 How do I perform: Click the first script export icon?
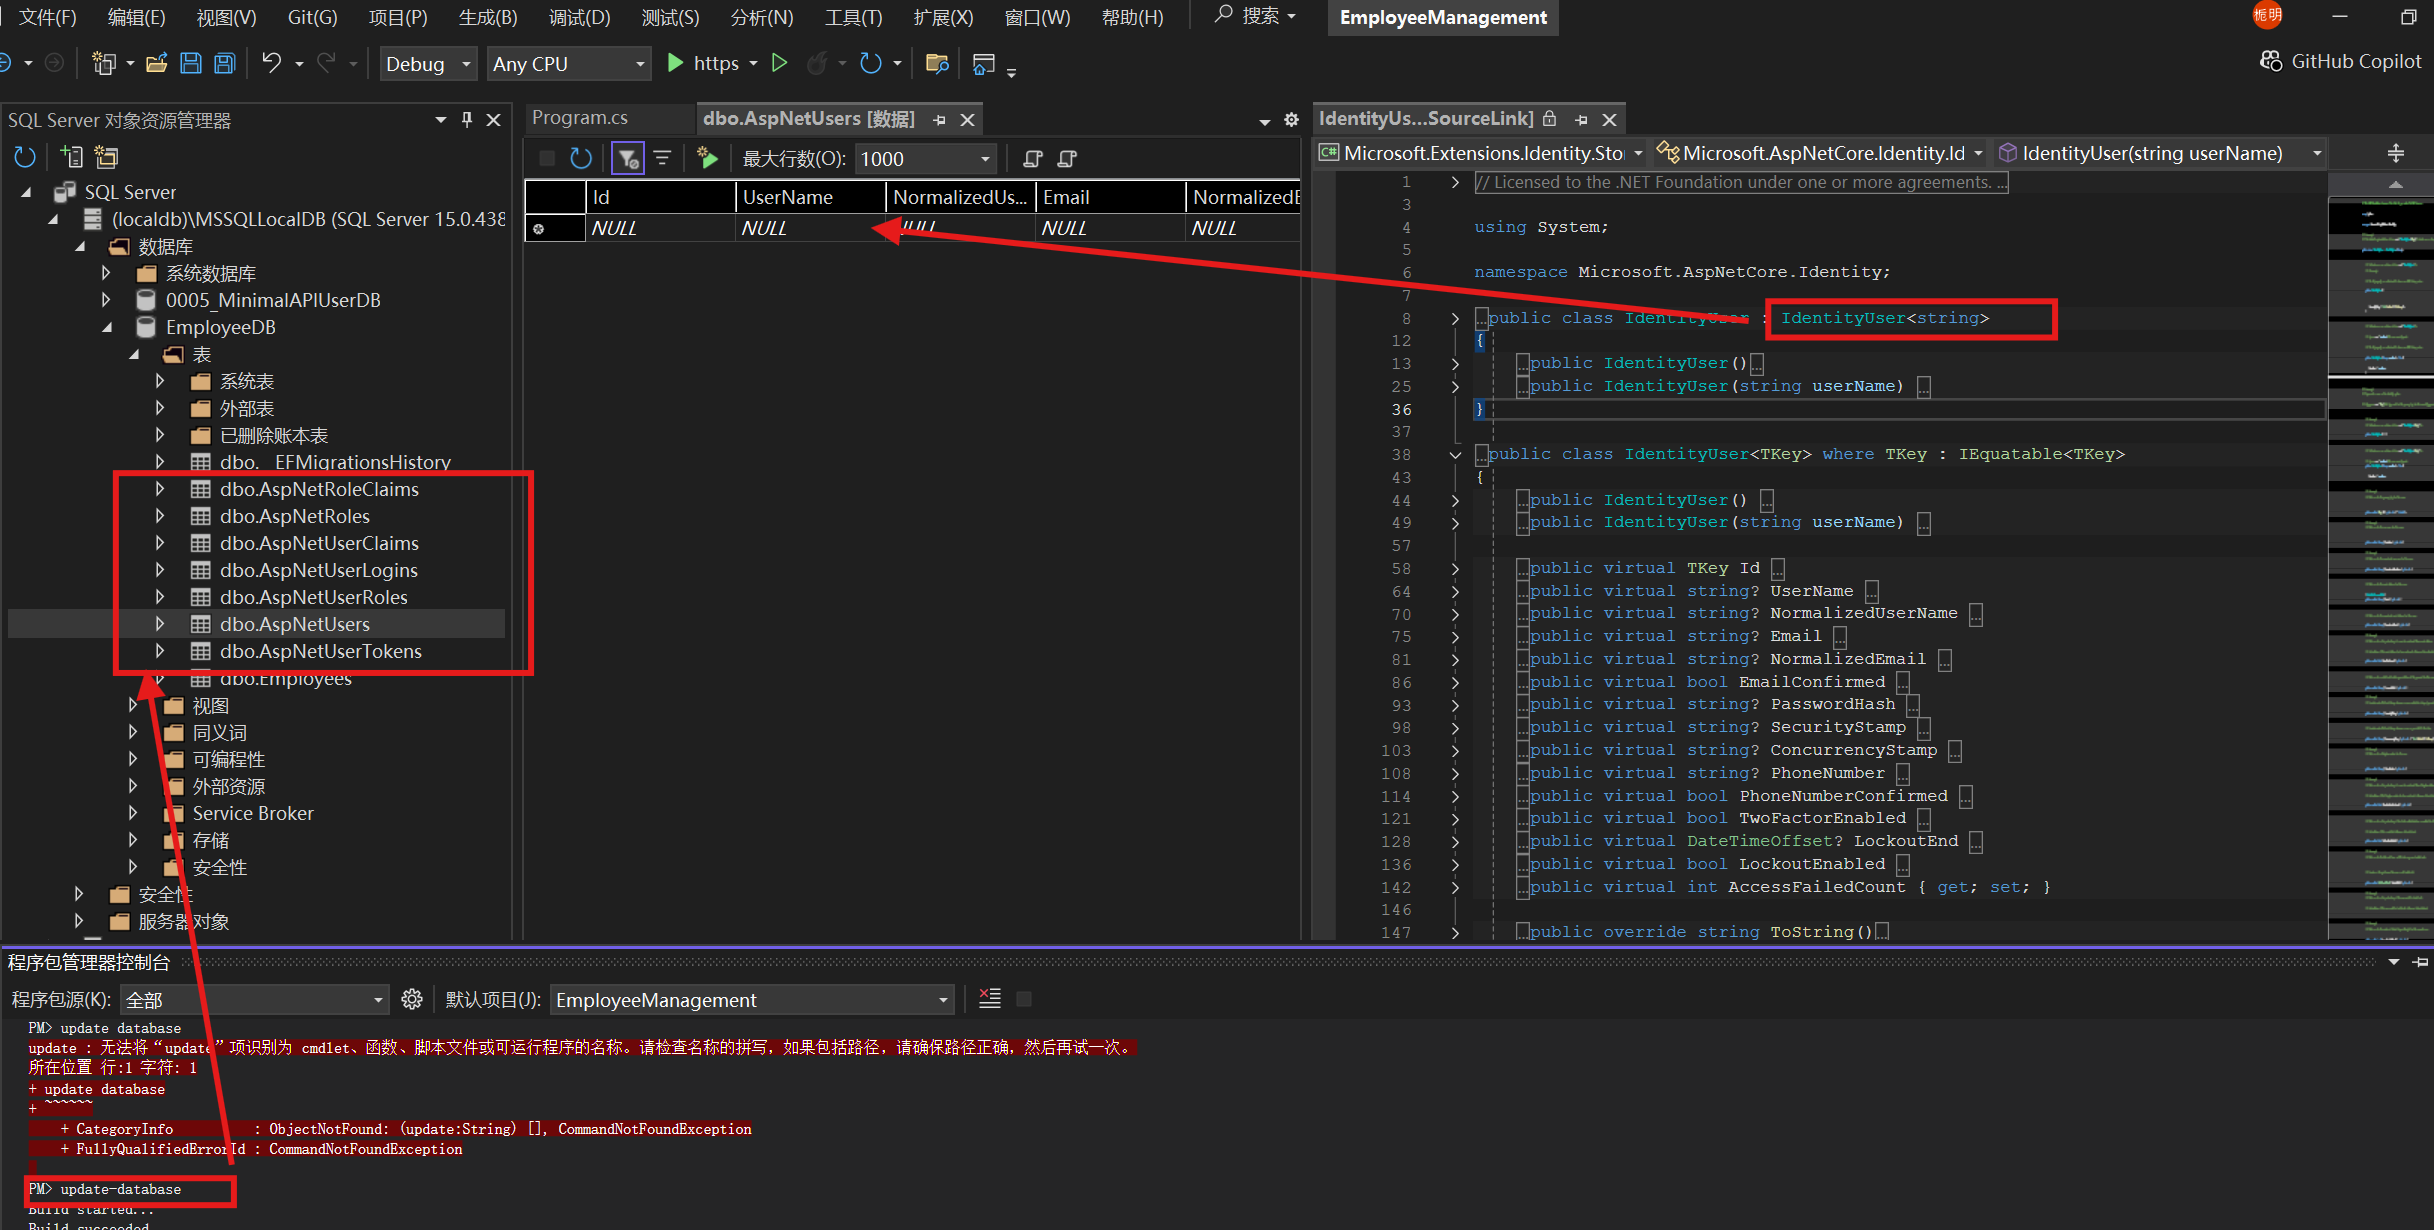point(1033,158)
